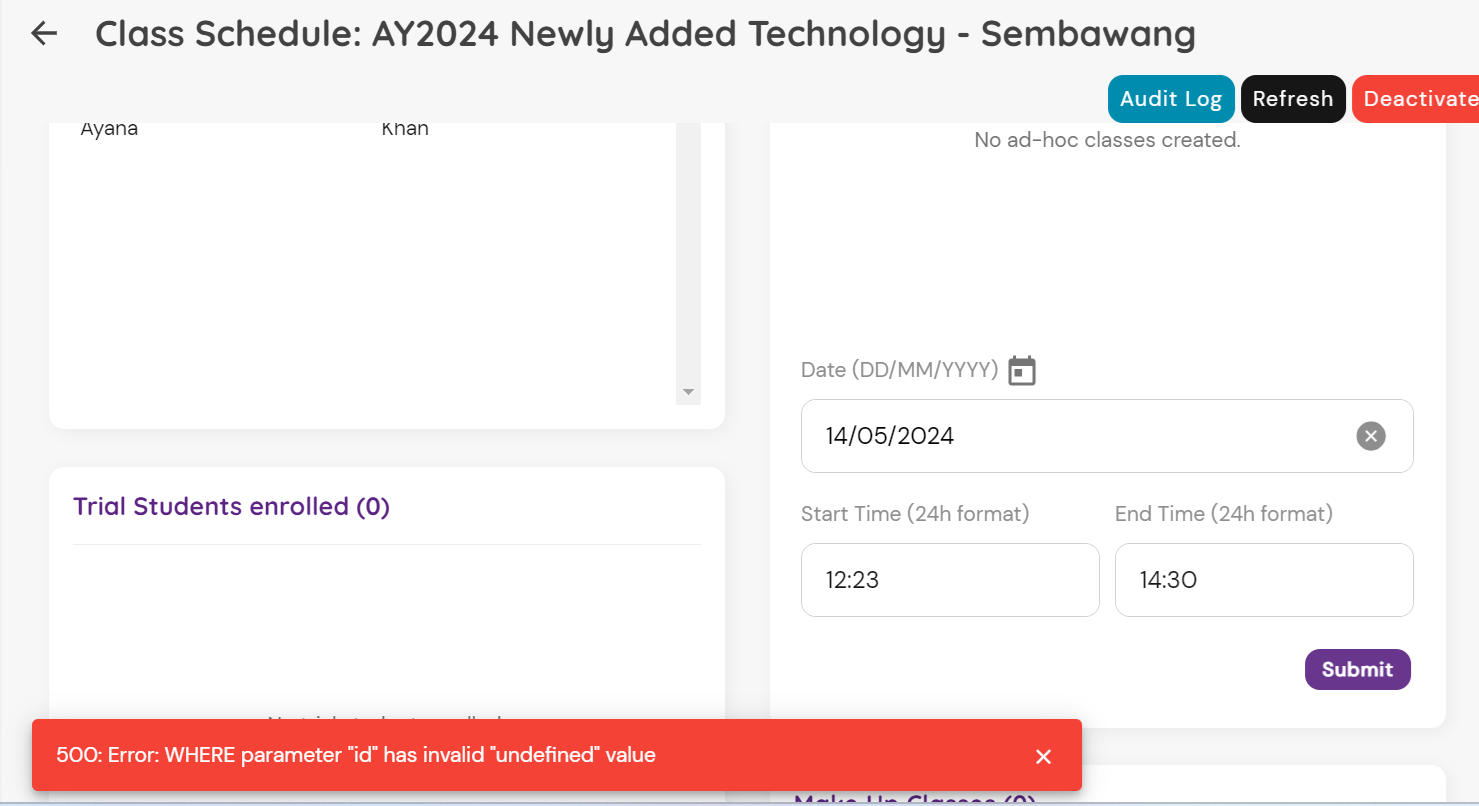Viewport: 1479px width, 806px height.
Task: Edit the End Time field showing 14:30
Action: pyautogui.click(x=1263, y=580)
